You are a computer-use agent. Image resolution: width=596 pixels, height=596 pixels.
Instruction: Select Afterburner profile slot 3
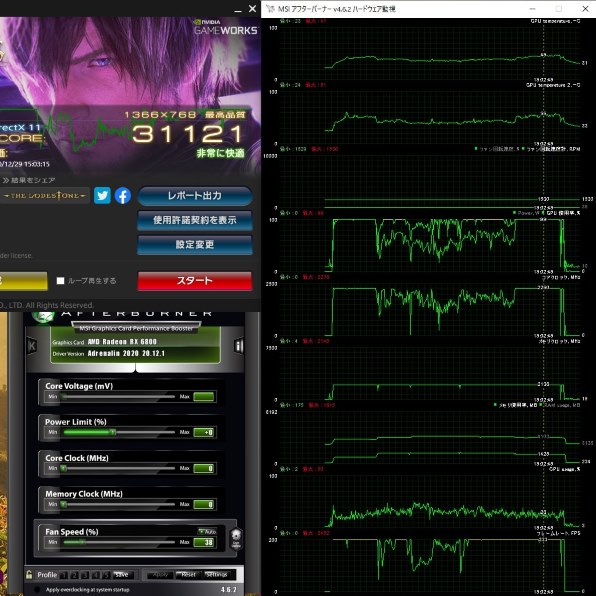pyautogui.click(x=86, y=575)
